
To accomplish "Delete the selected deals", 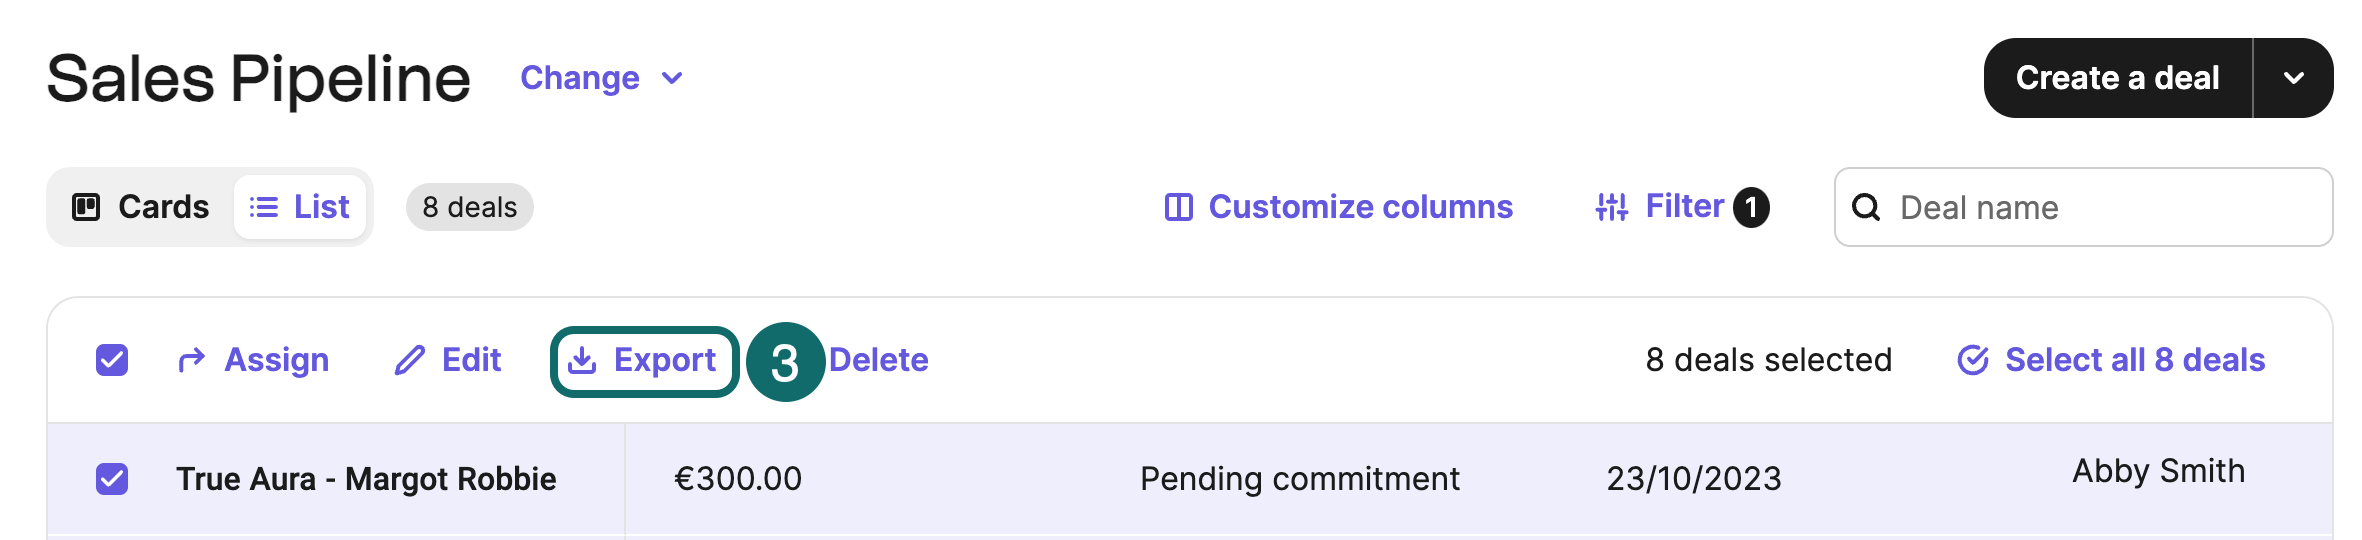I will (x=879, y=360).
